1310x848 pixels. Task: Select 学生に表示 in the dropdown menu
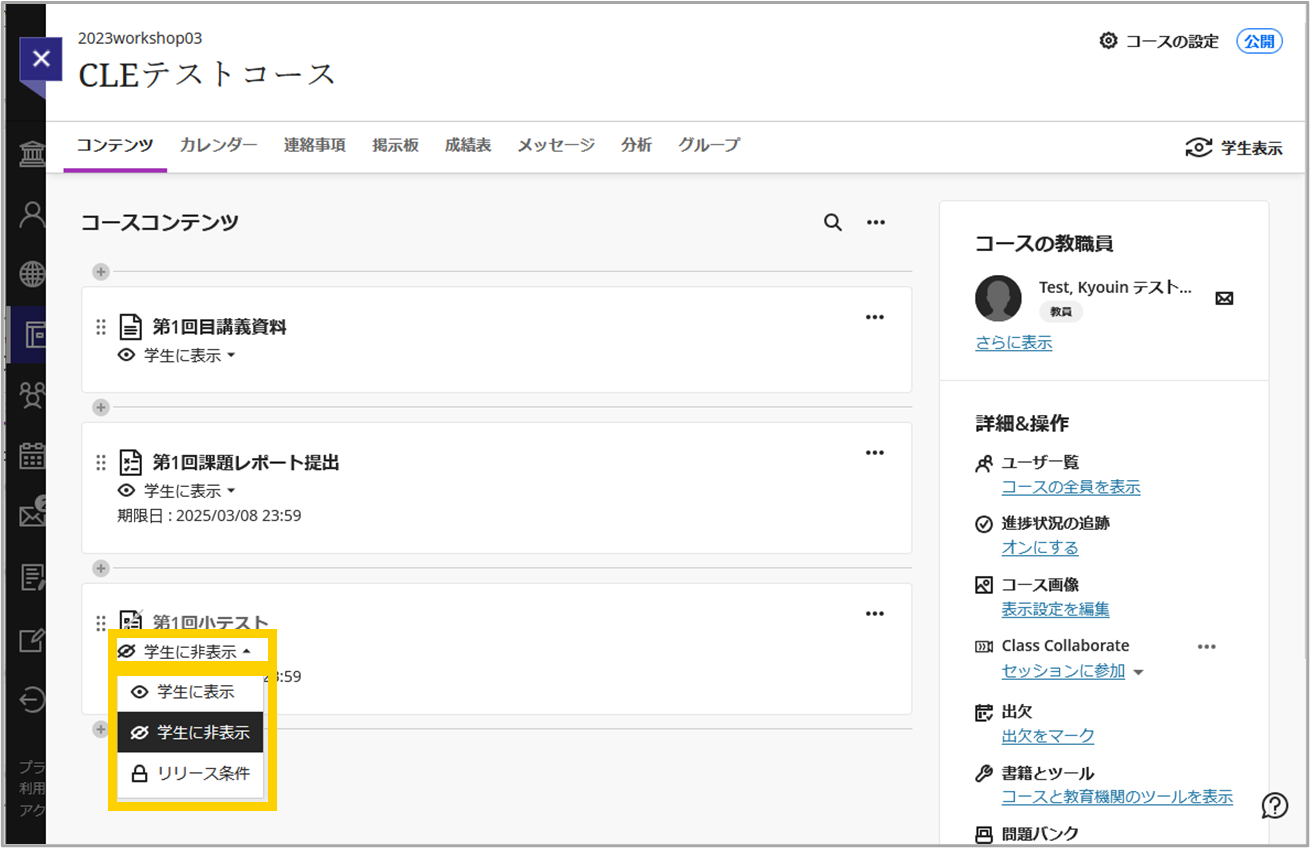click(190, 692)
